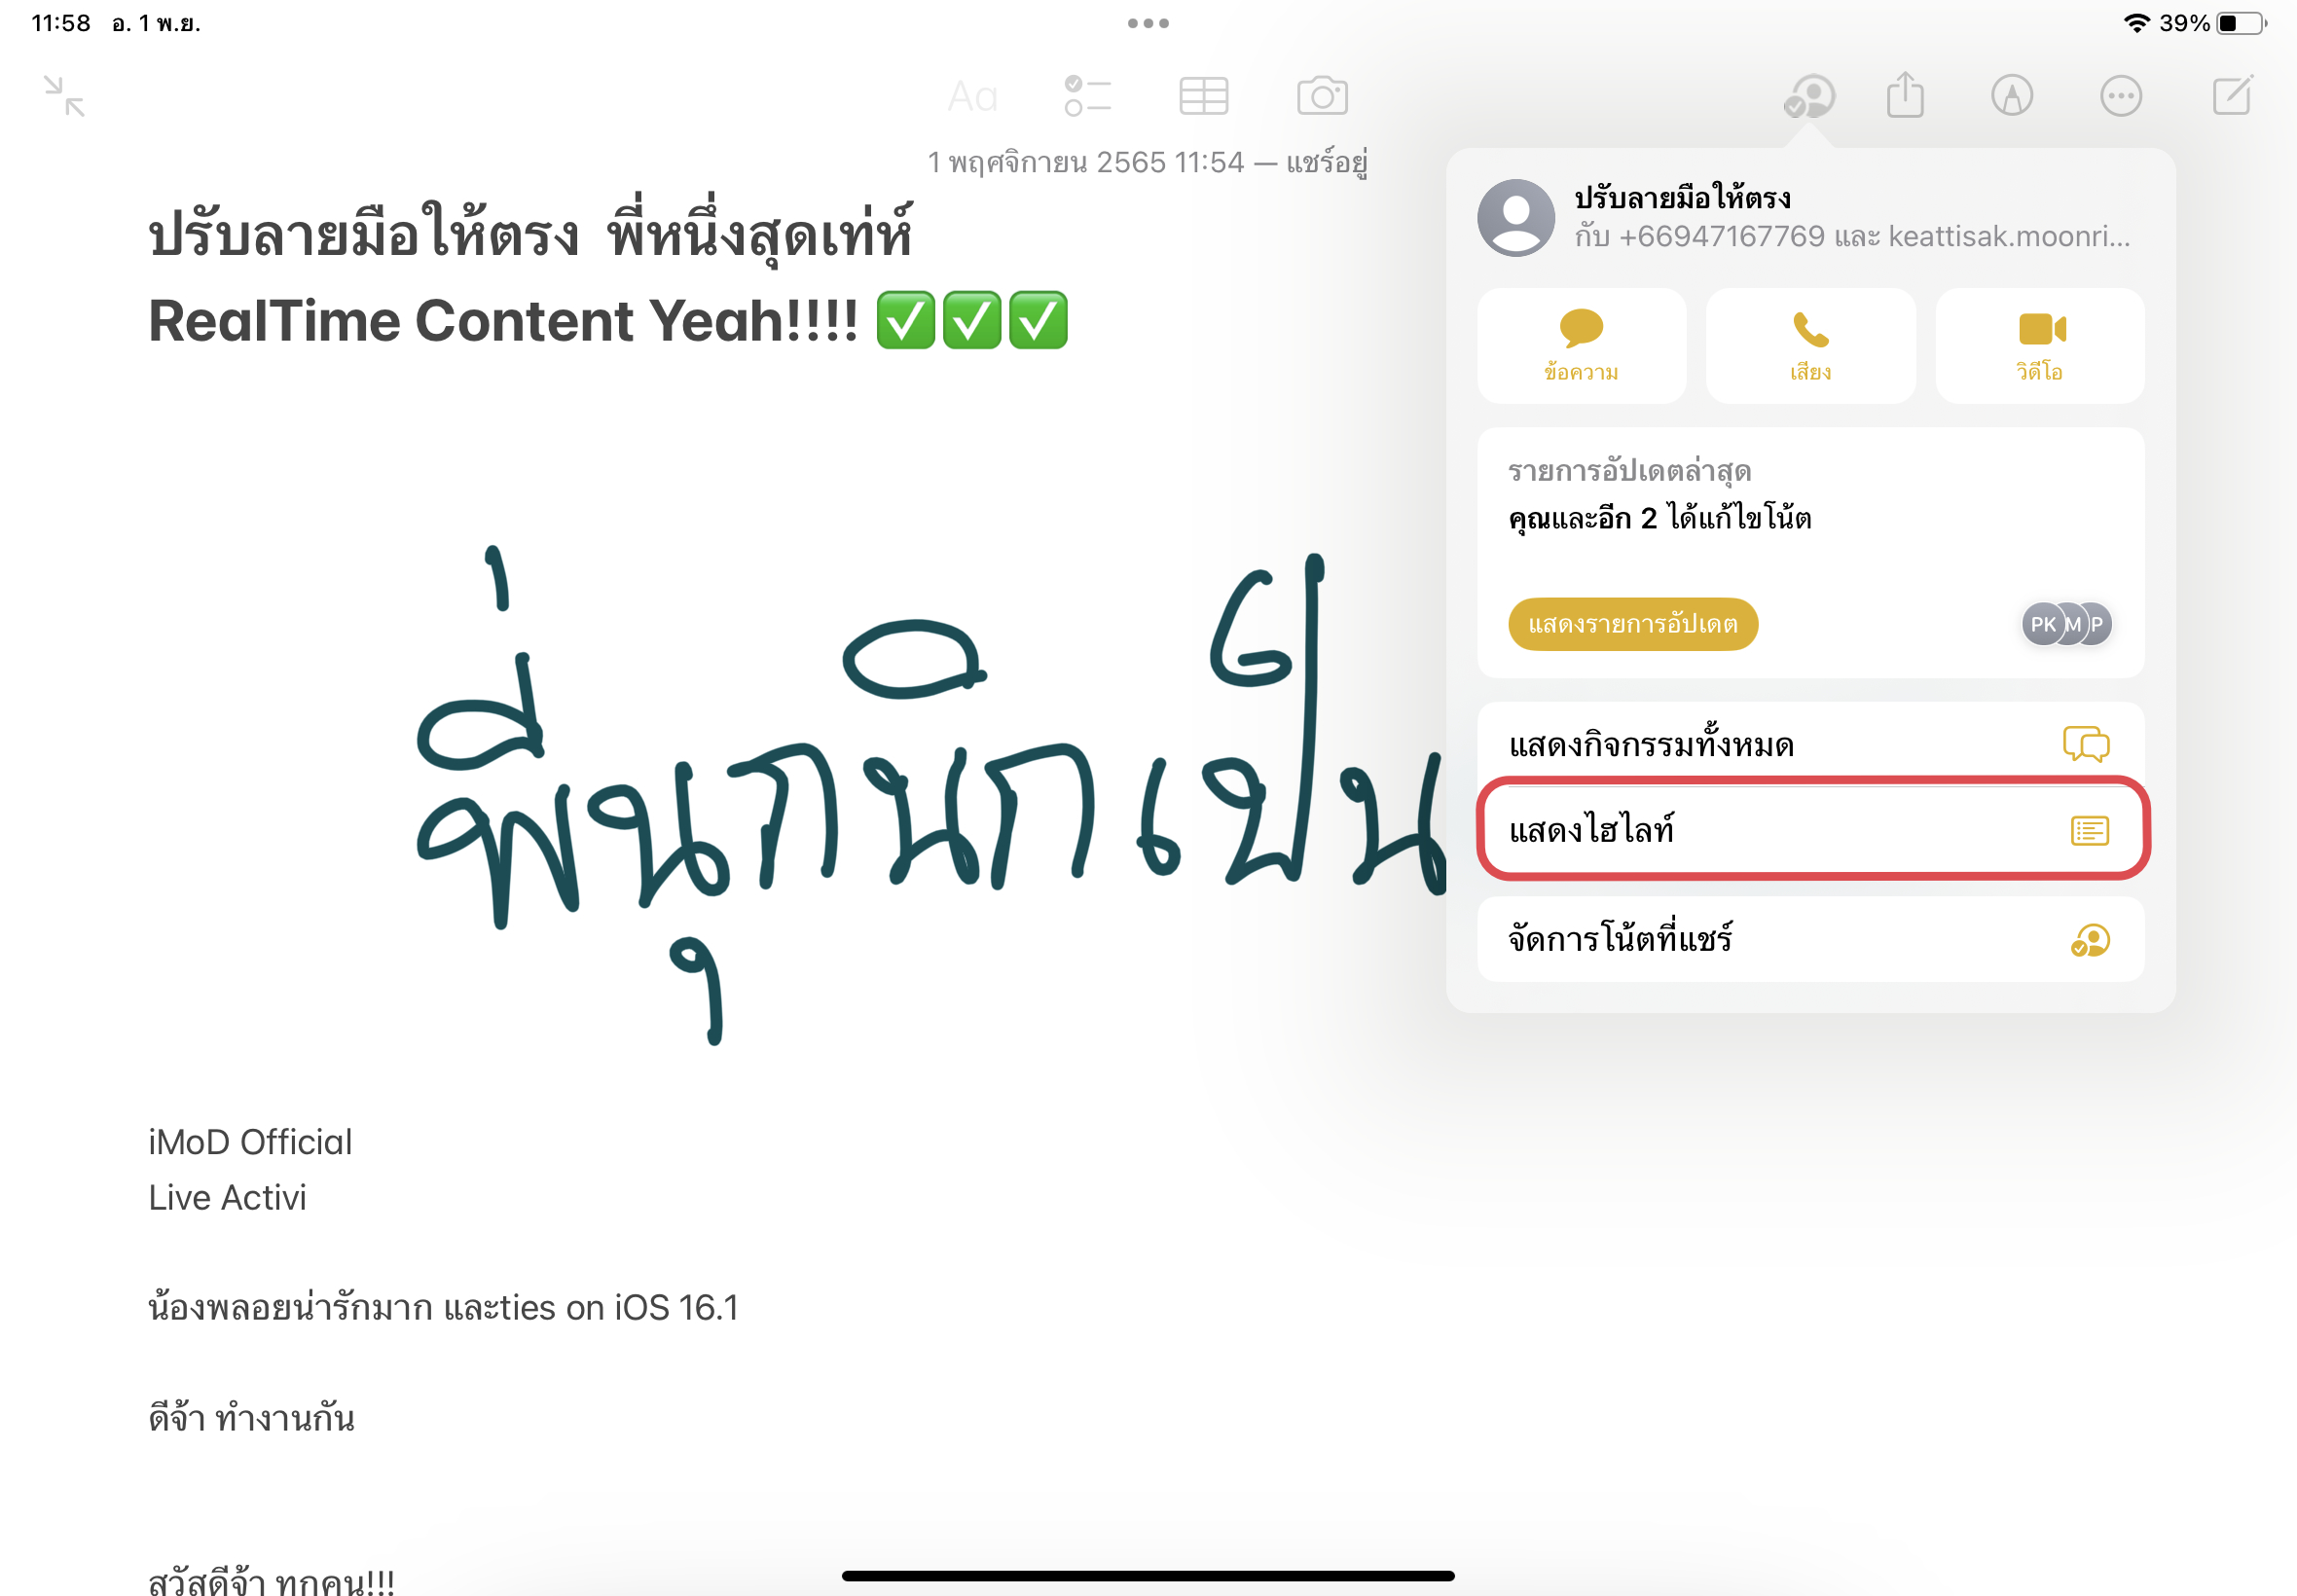Tap the PK M P participant avatars
2297x1596 pixels.
point(2067,624)
